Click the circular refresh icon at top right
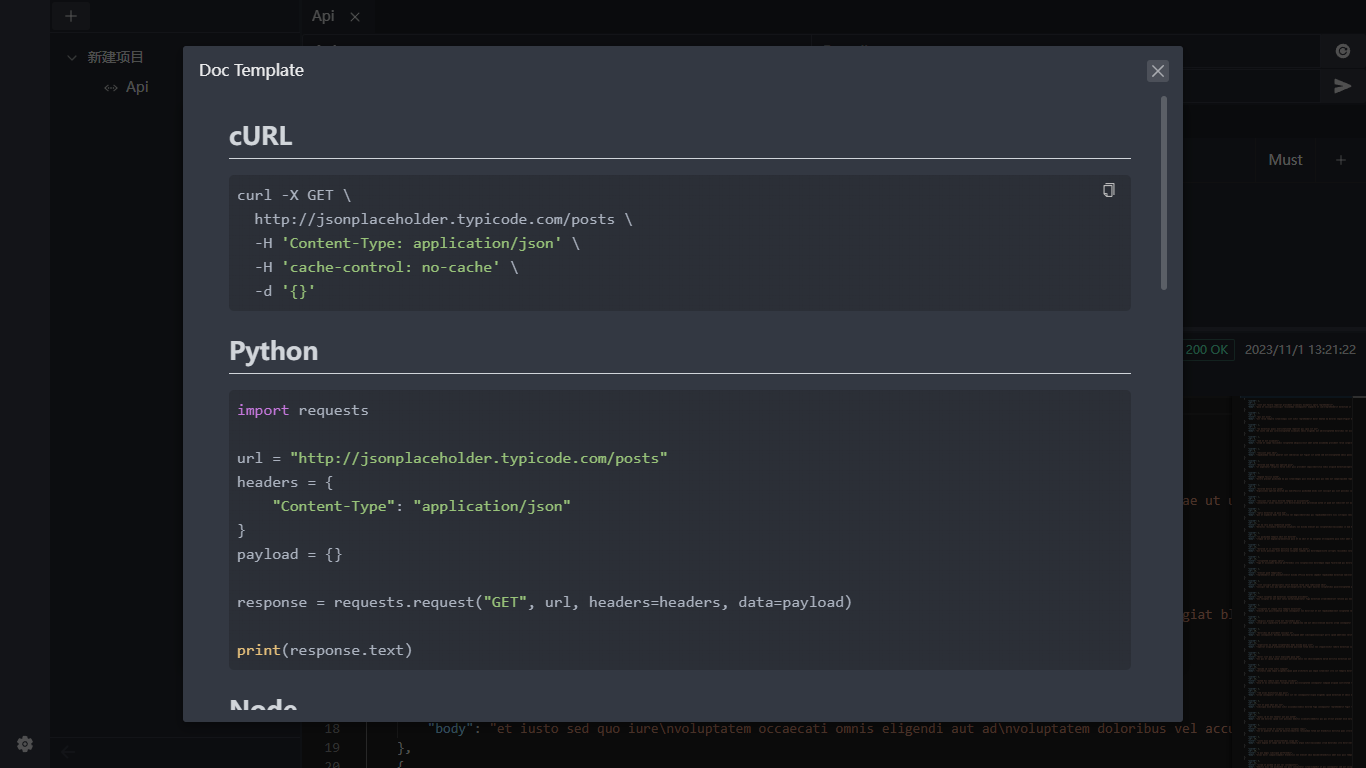The width and height of the screenshot is (1366, 768). pyautogui.click(x=1342, y=51)
